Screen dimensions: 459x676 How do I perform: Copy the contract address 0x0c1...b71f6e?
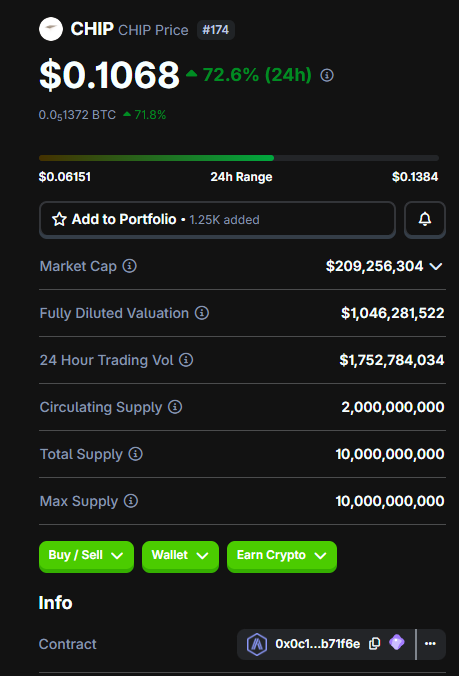point(375,644)
